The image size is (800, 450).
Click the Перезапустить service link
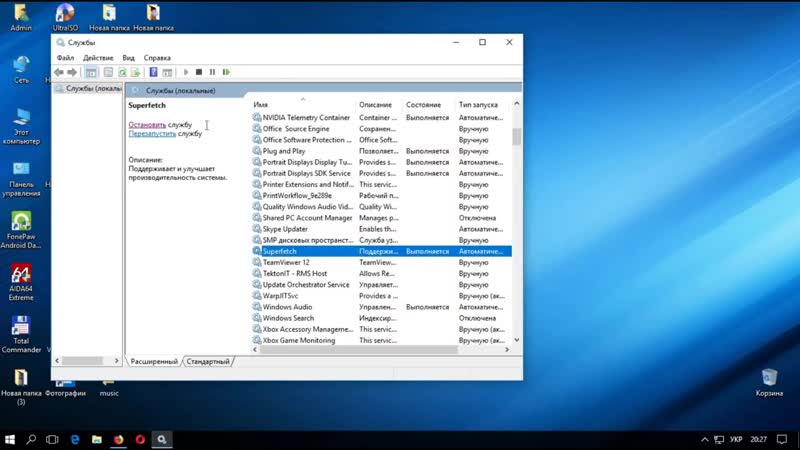pyautogui.click(x=152, y=134)
